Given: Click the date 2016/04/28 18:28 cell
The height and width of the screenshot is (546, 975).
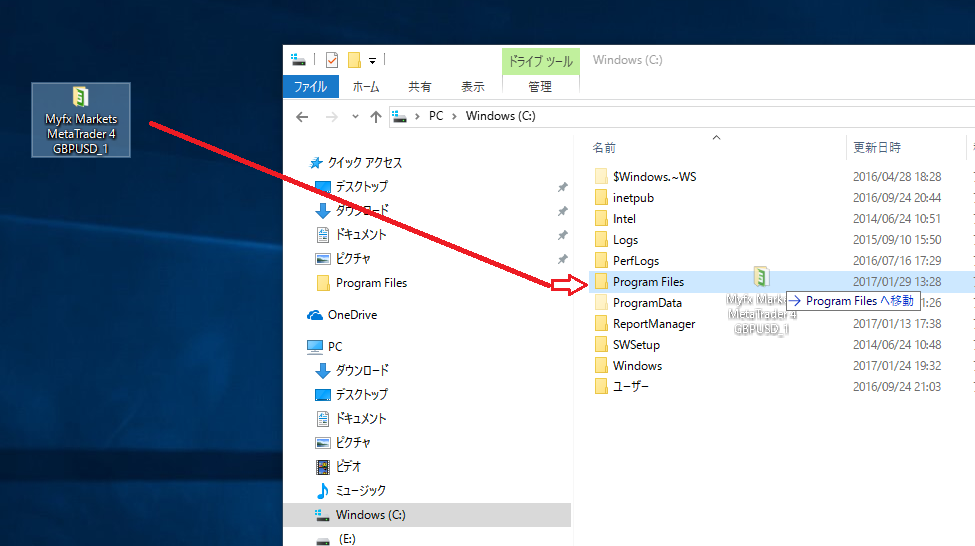Looking at the screenshot, I should click(897, 177).
